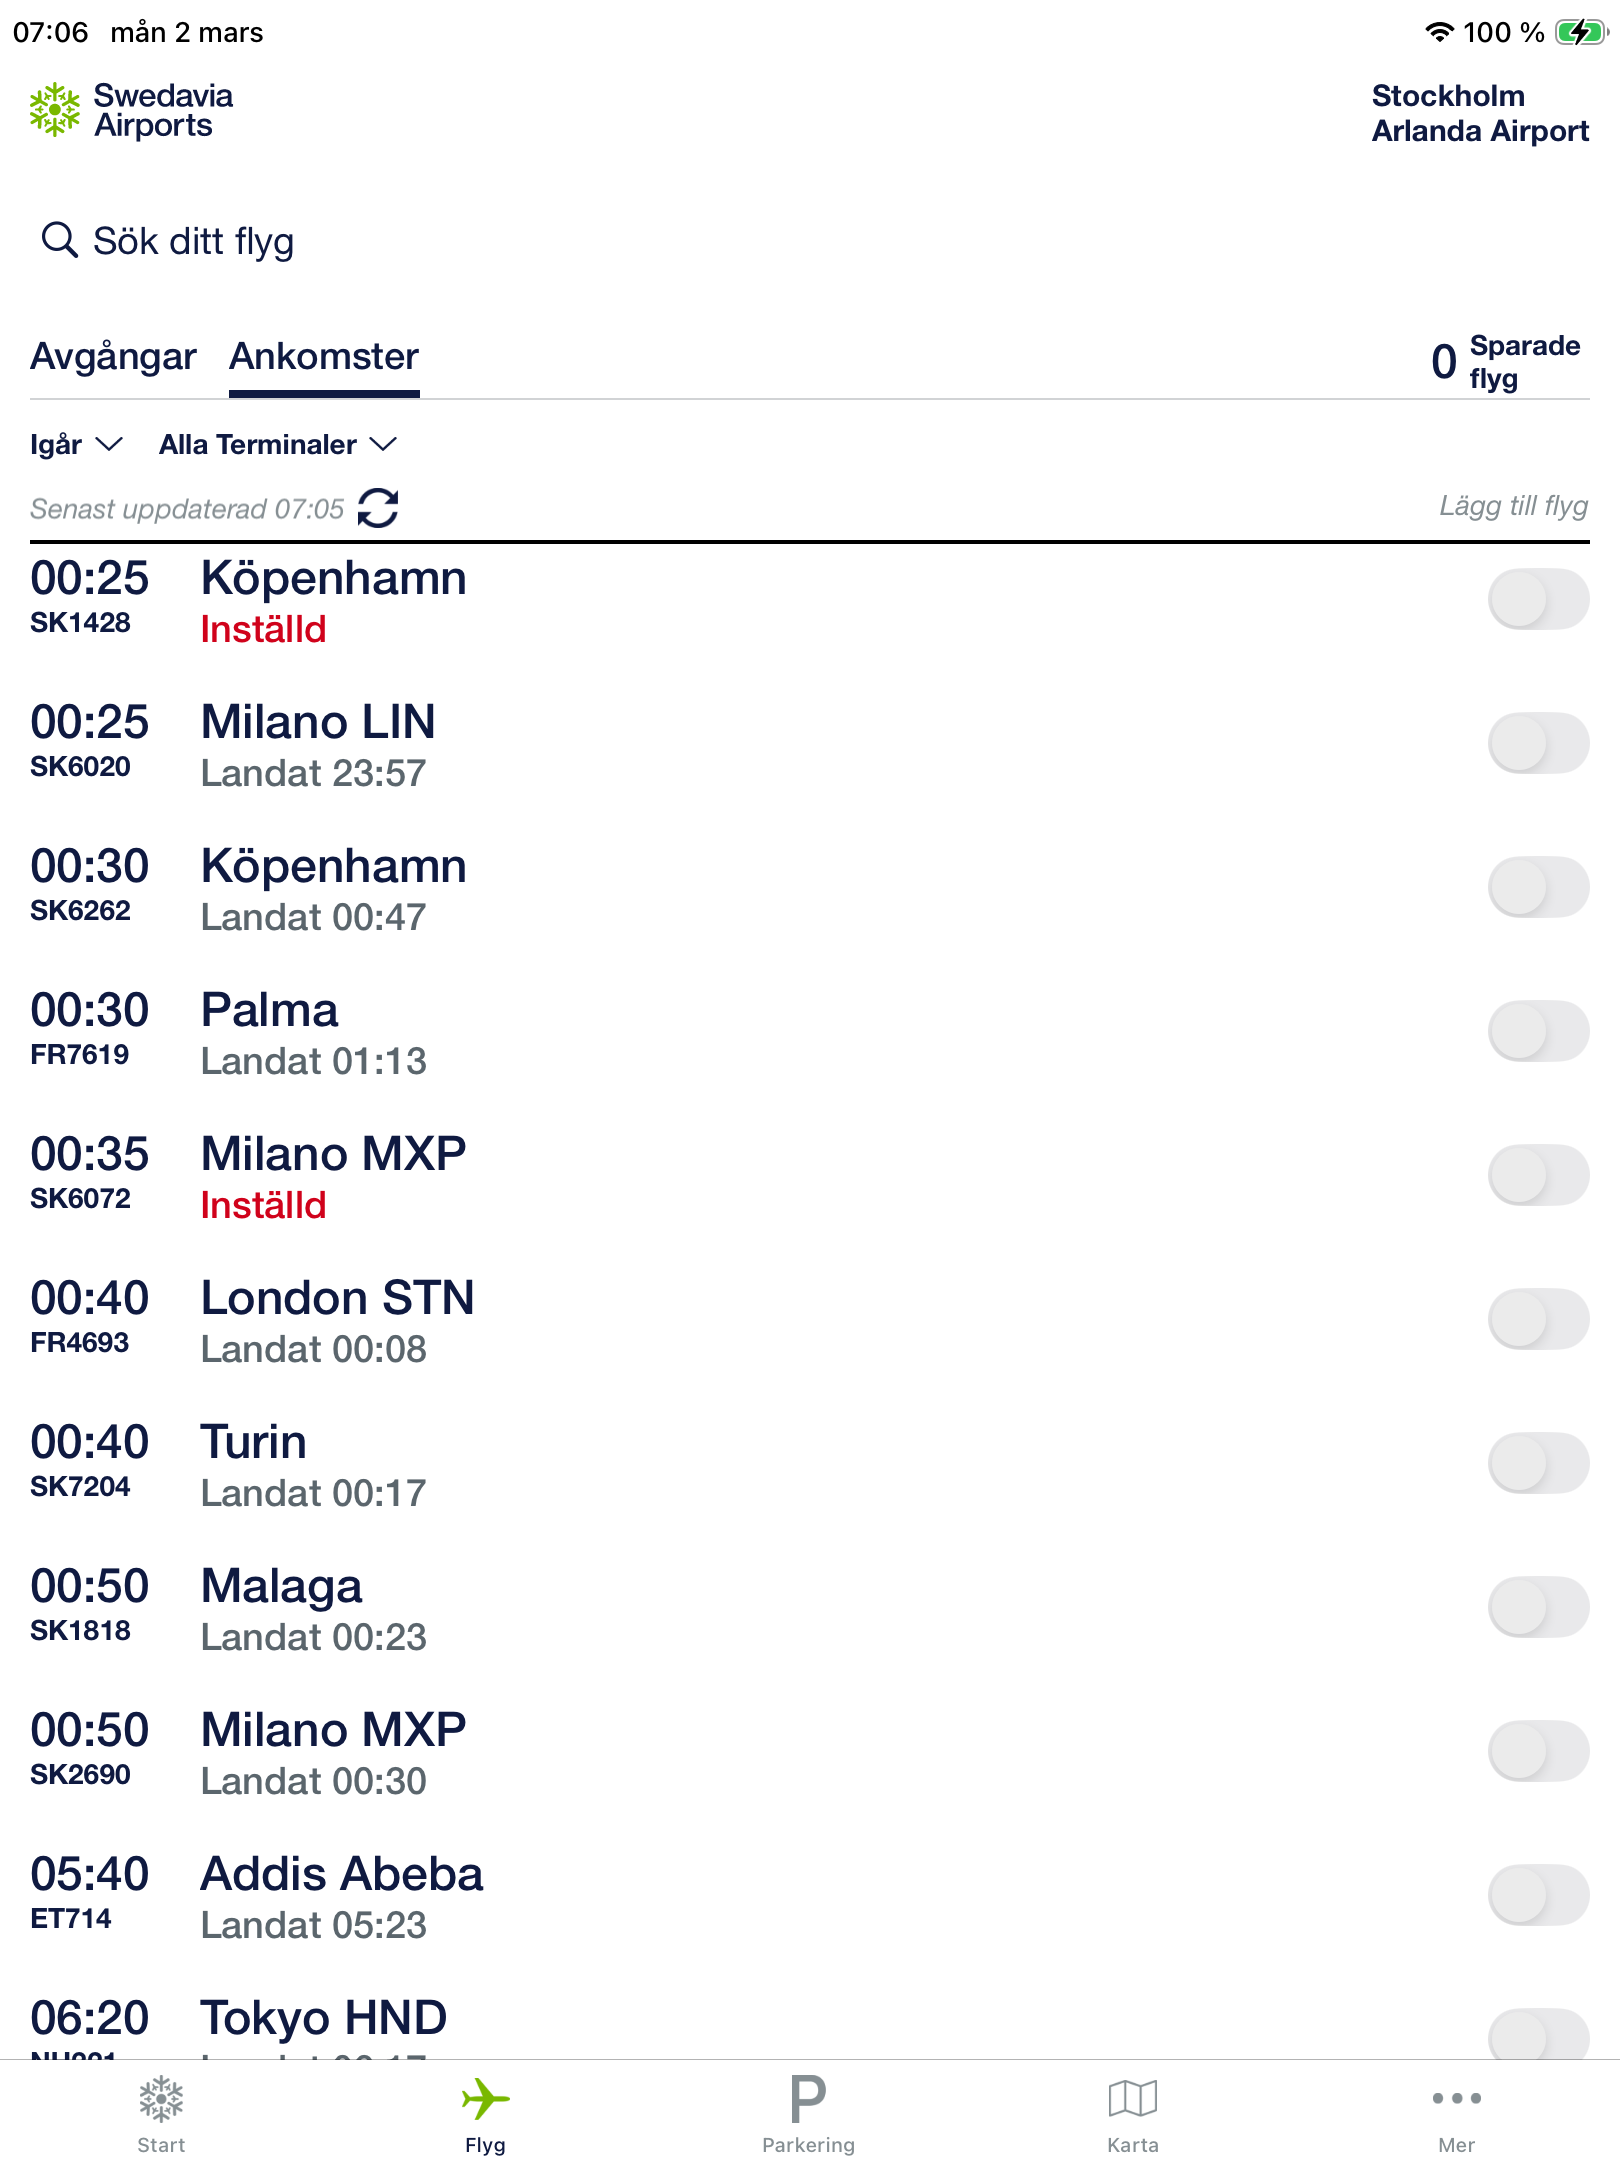Viewport: 1620px width, 2160px height.
Task: Switch to the Avgångar tab
Action: [113, 357]
